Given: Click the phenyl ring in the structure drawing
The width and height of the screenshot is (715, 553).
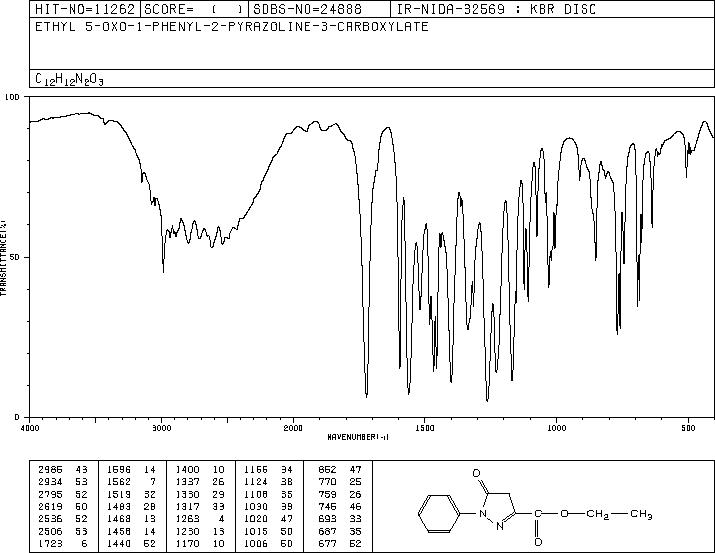Looking at the screenshot, I should [x=439, y=514].
